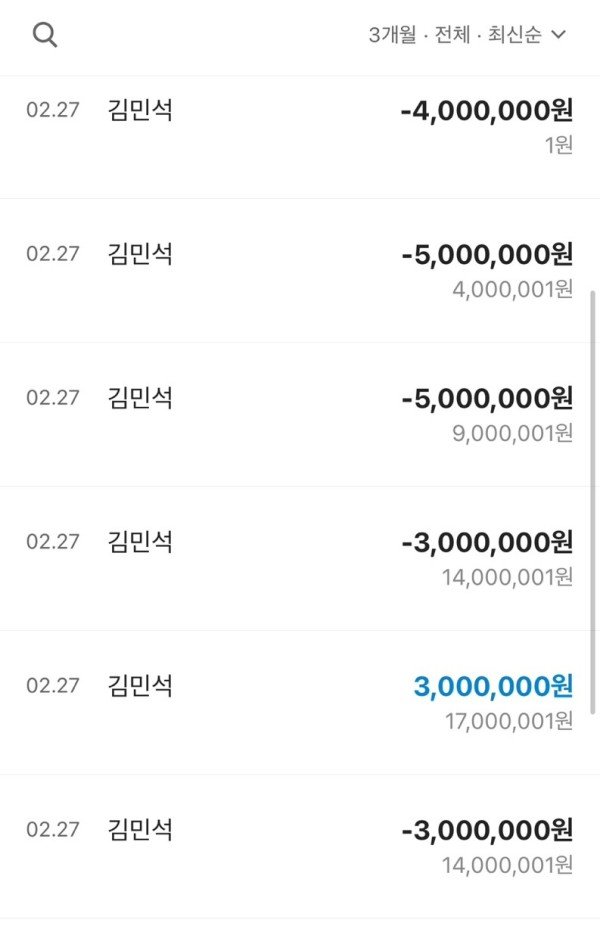Tap the 4,000,001원 balance text

tap(511, 289)
